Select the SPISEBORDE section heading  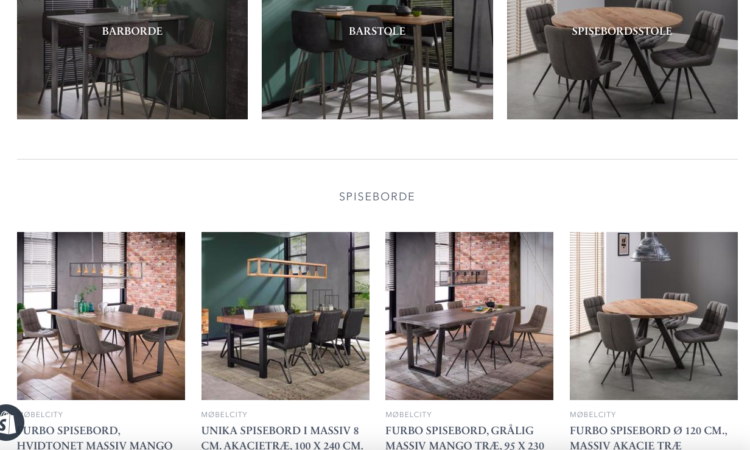(x=377, y=197)
